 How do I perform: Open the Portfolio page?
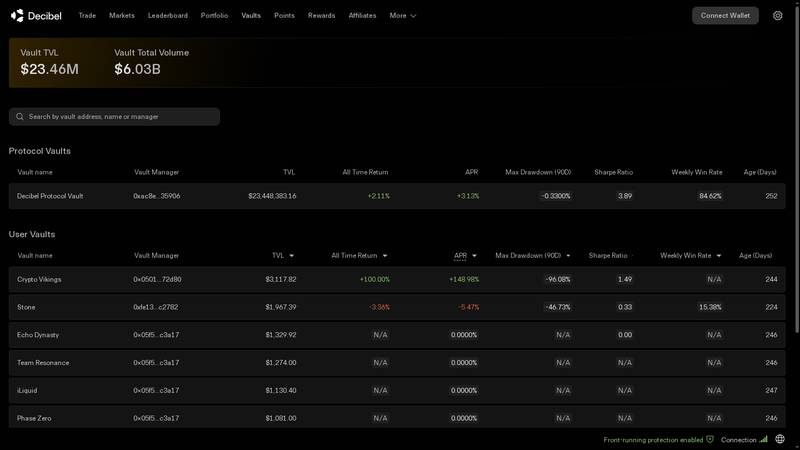[214, 16]
